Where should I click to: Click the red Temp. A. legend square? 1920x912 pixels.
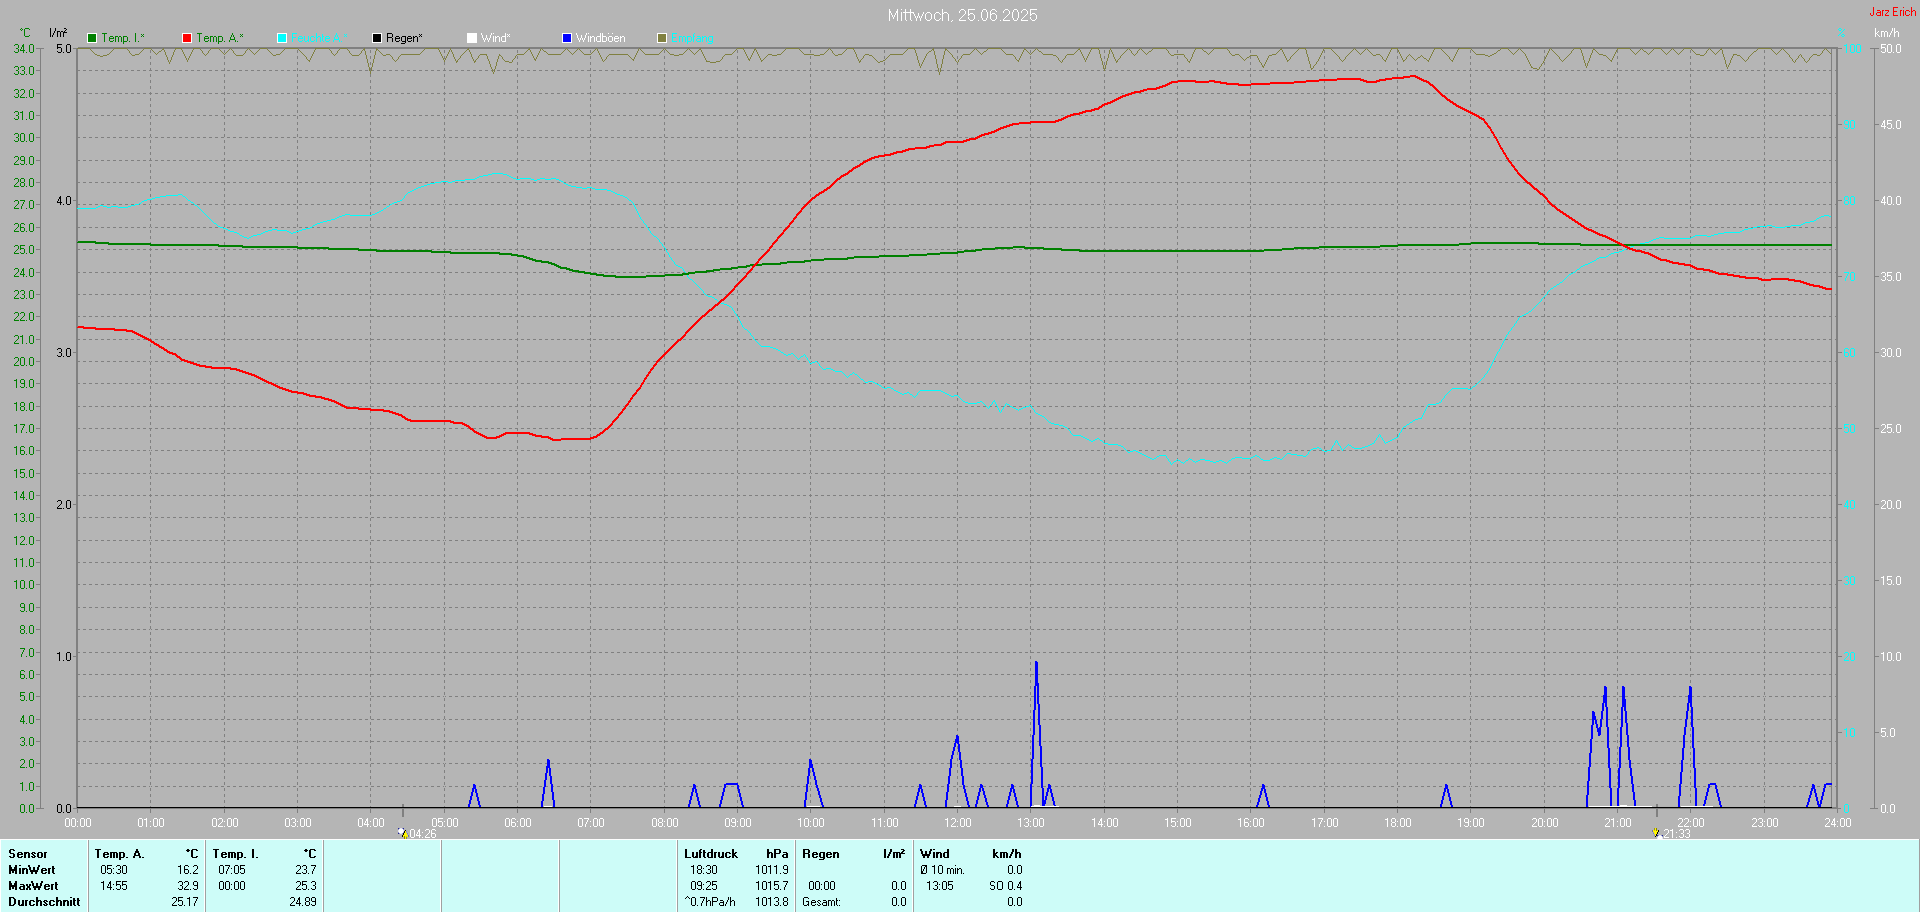pyautogui.click(x=187, y=38)
